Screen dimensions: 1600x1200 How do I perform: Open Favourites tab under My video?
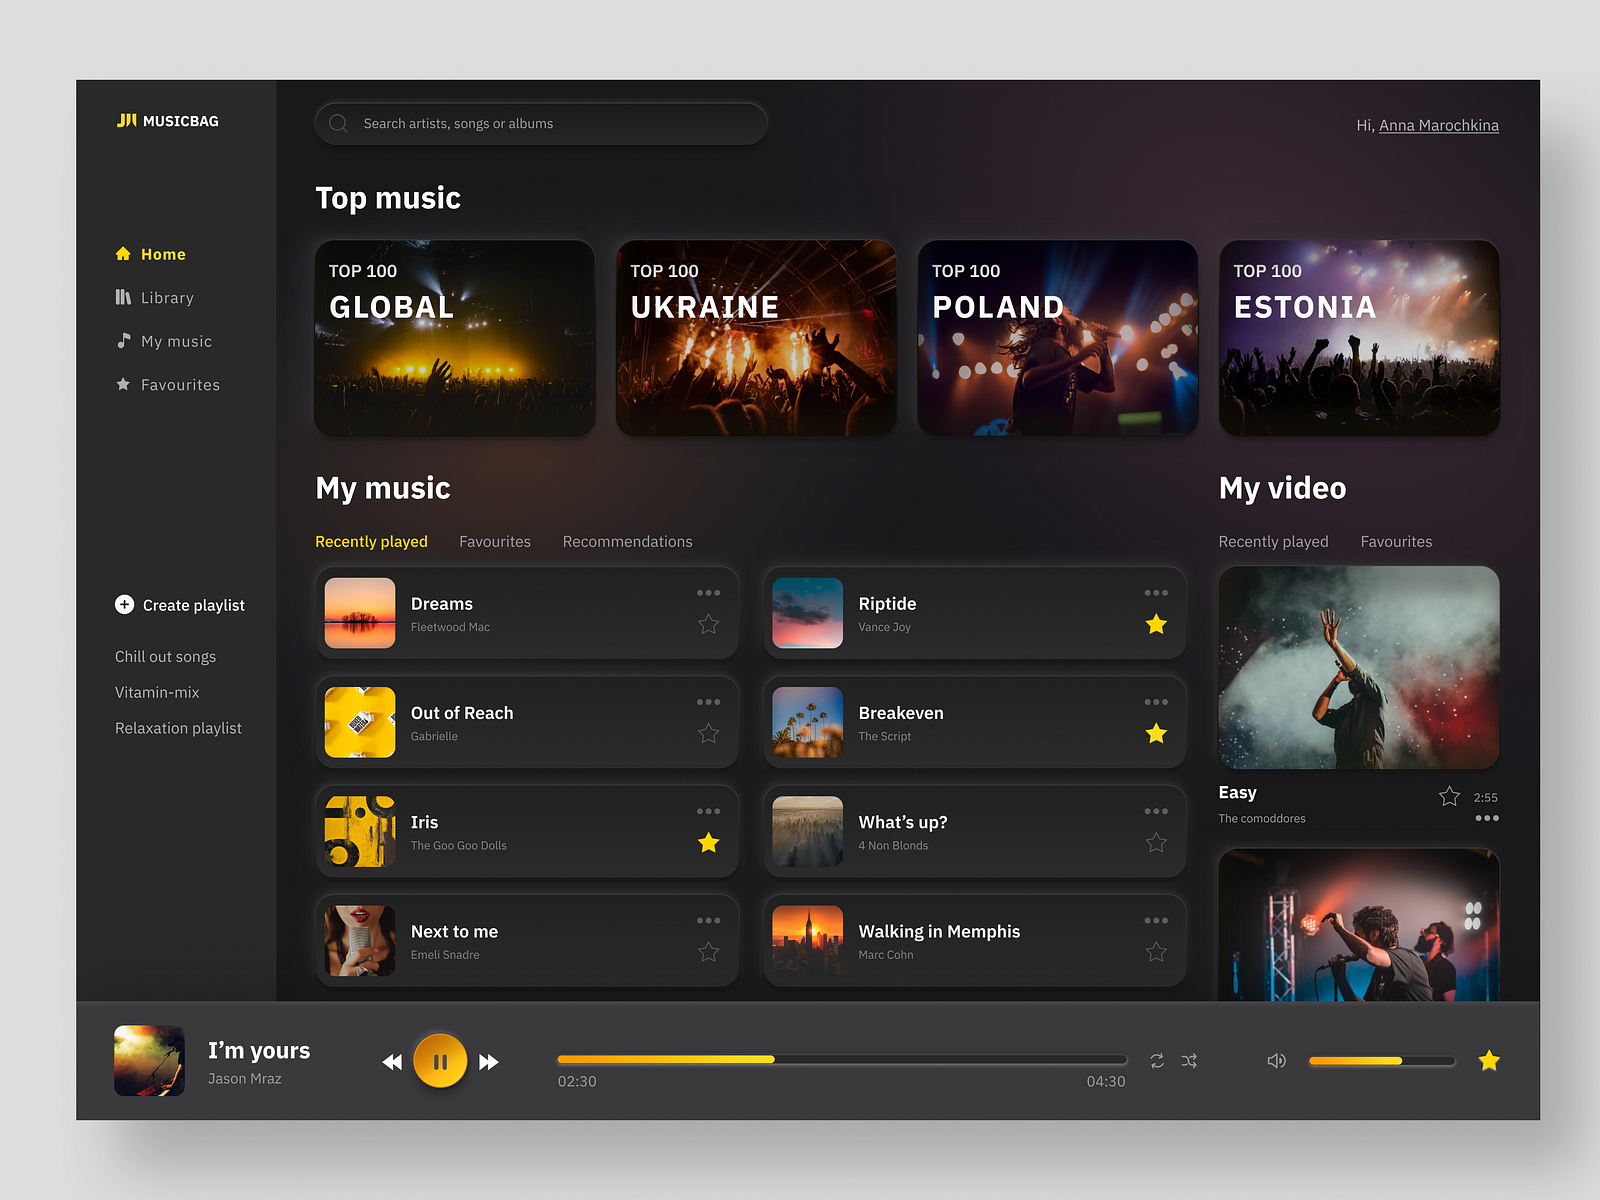coord(1396,541)
